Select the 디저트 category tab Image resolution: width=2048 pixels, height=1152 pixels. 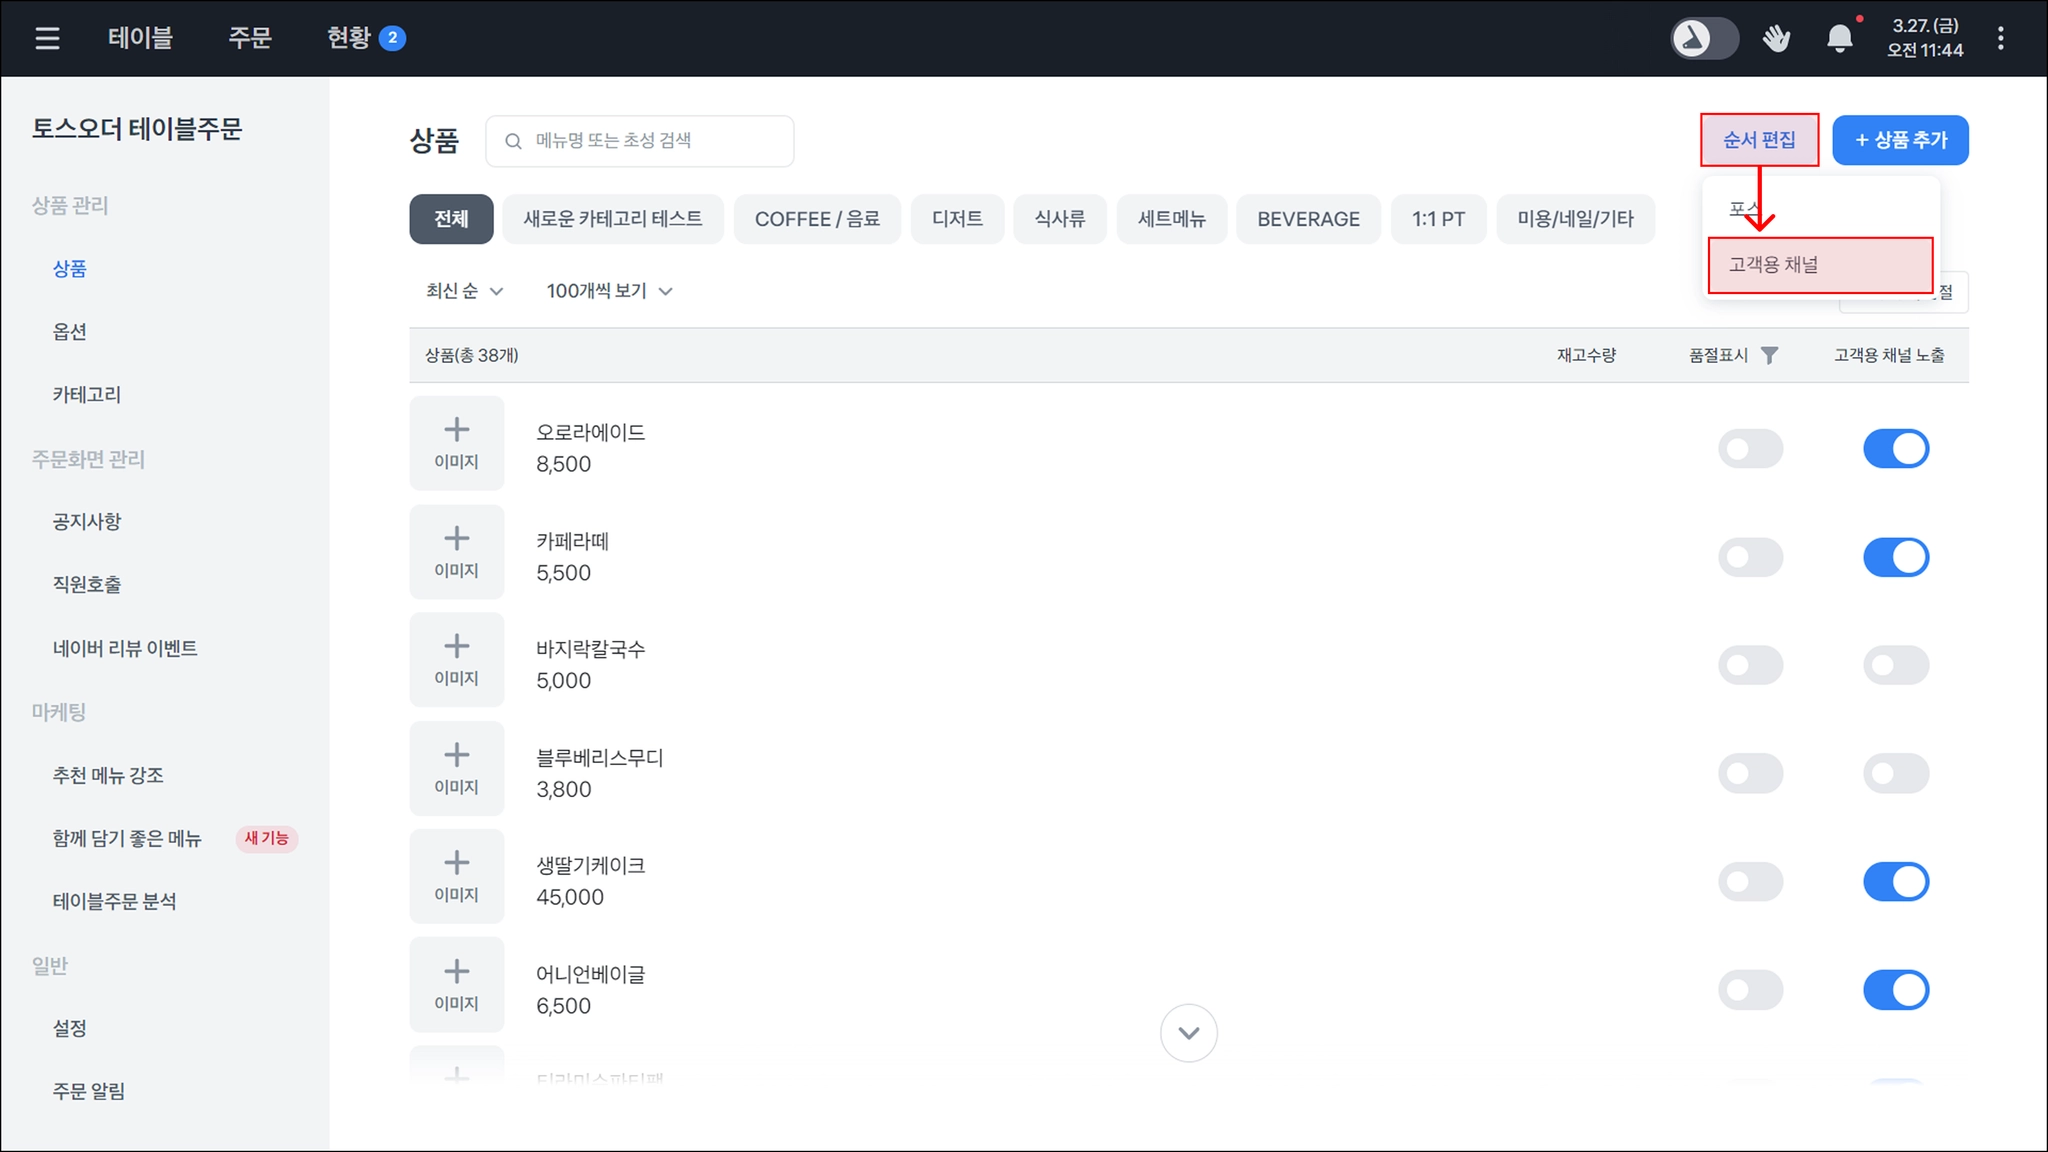click(957, 219)
